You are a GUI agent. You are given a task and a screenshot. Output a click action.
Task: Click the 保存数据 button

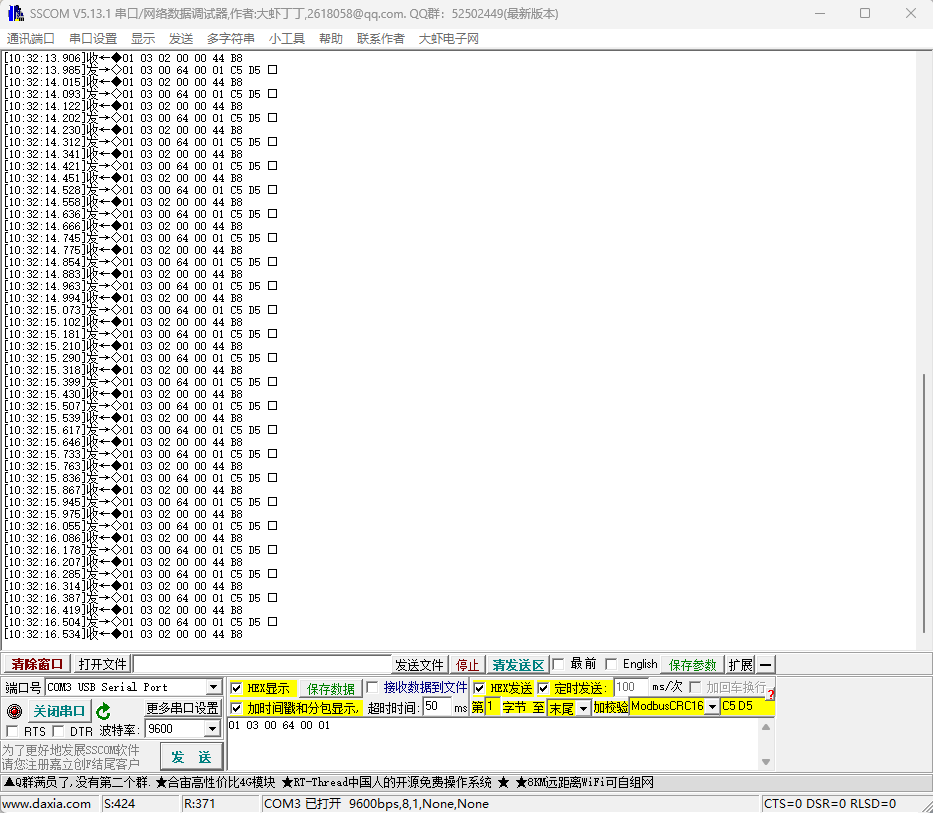330,689
